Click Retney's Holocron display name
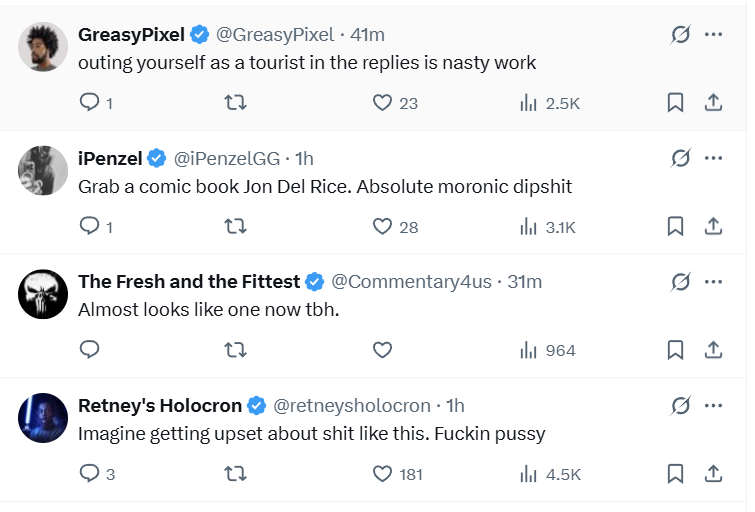 (x=160, y=405)
